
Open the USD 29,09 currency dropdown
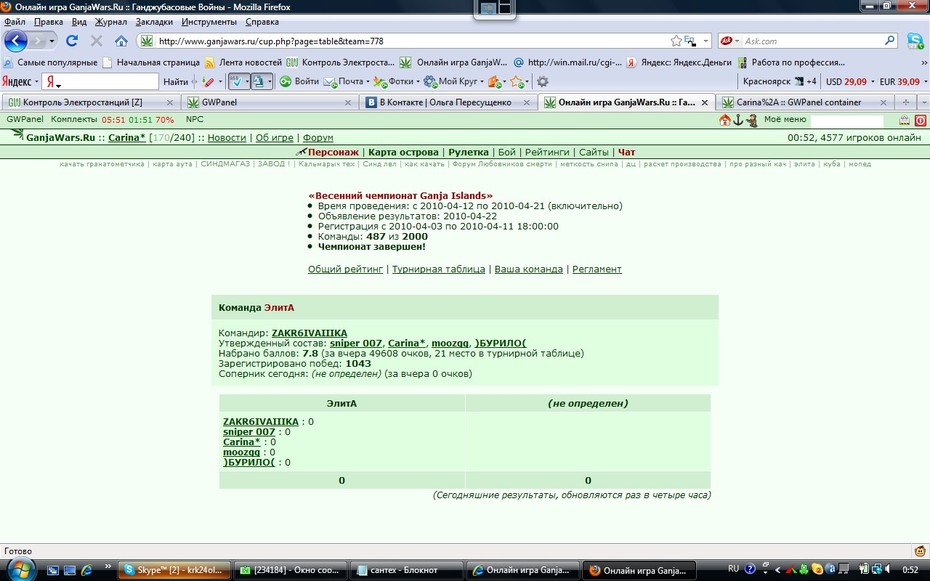point(872,82)
